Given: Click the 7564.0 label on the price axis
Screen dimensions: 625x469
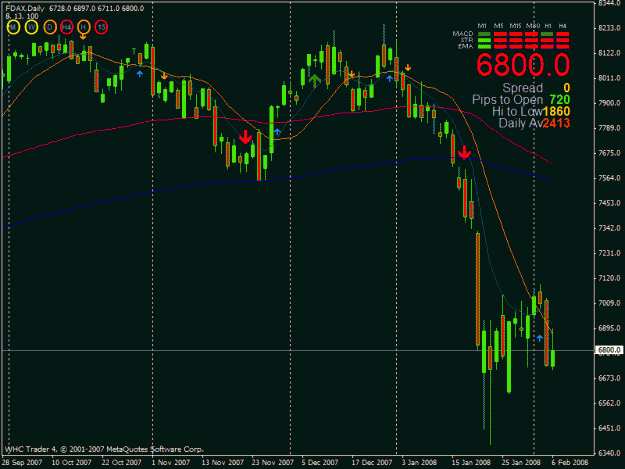Looking at the screenshot, I should click(609, 178).
